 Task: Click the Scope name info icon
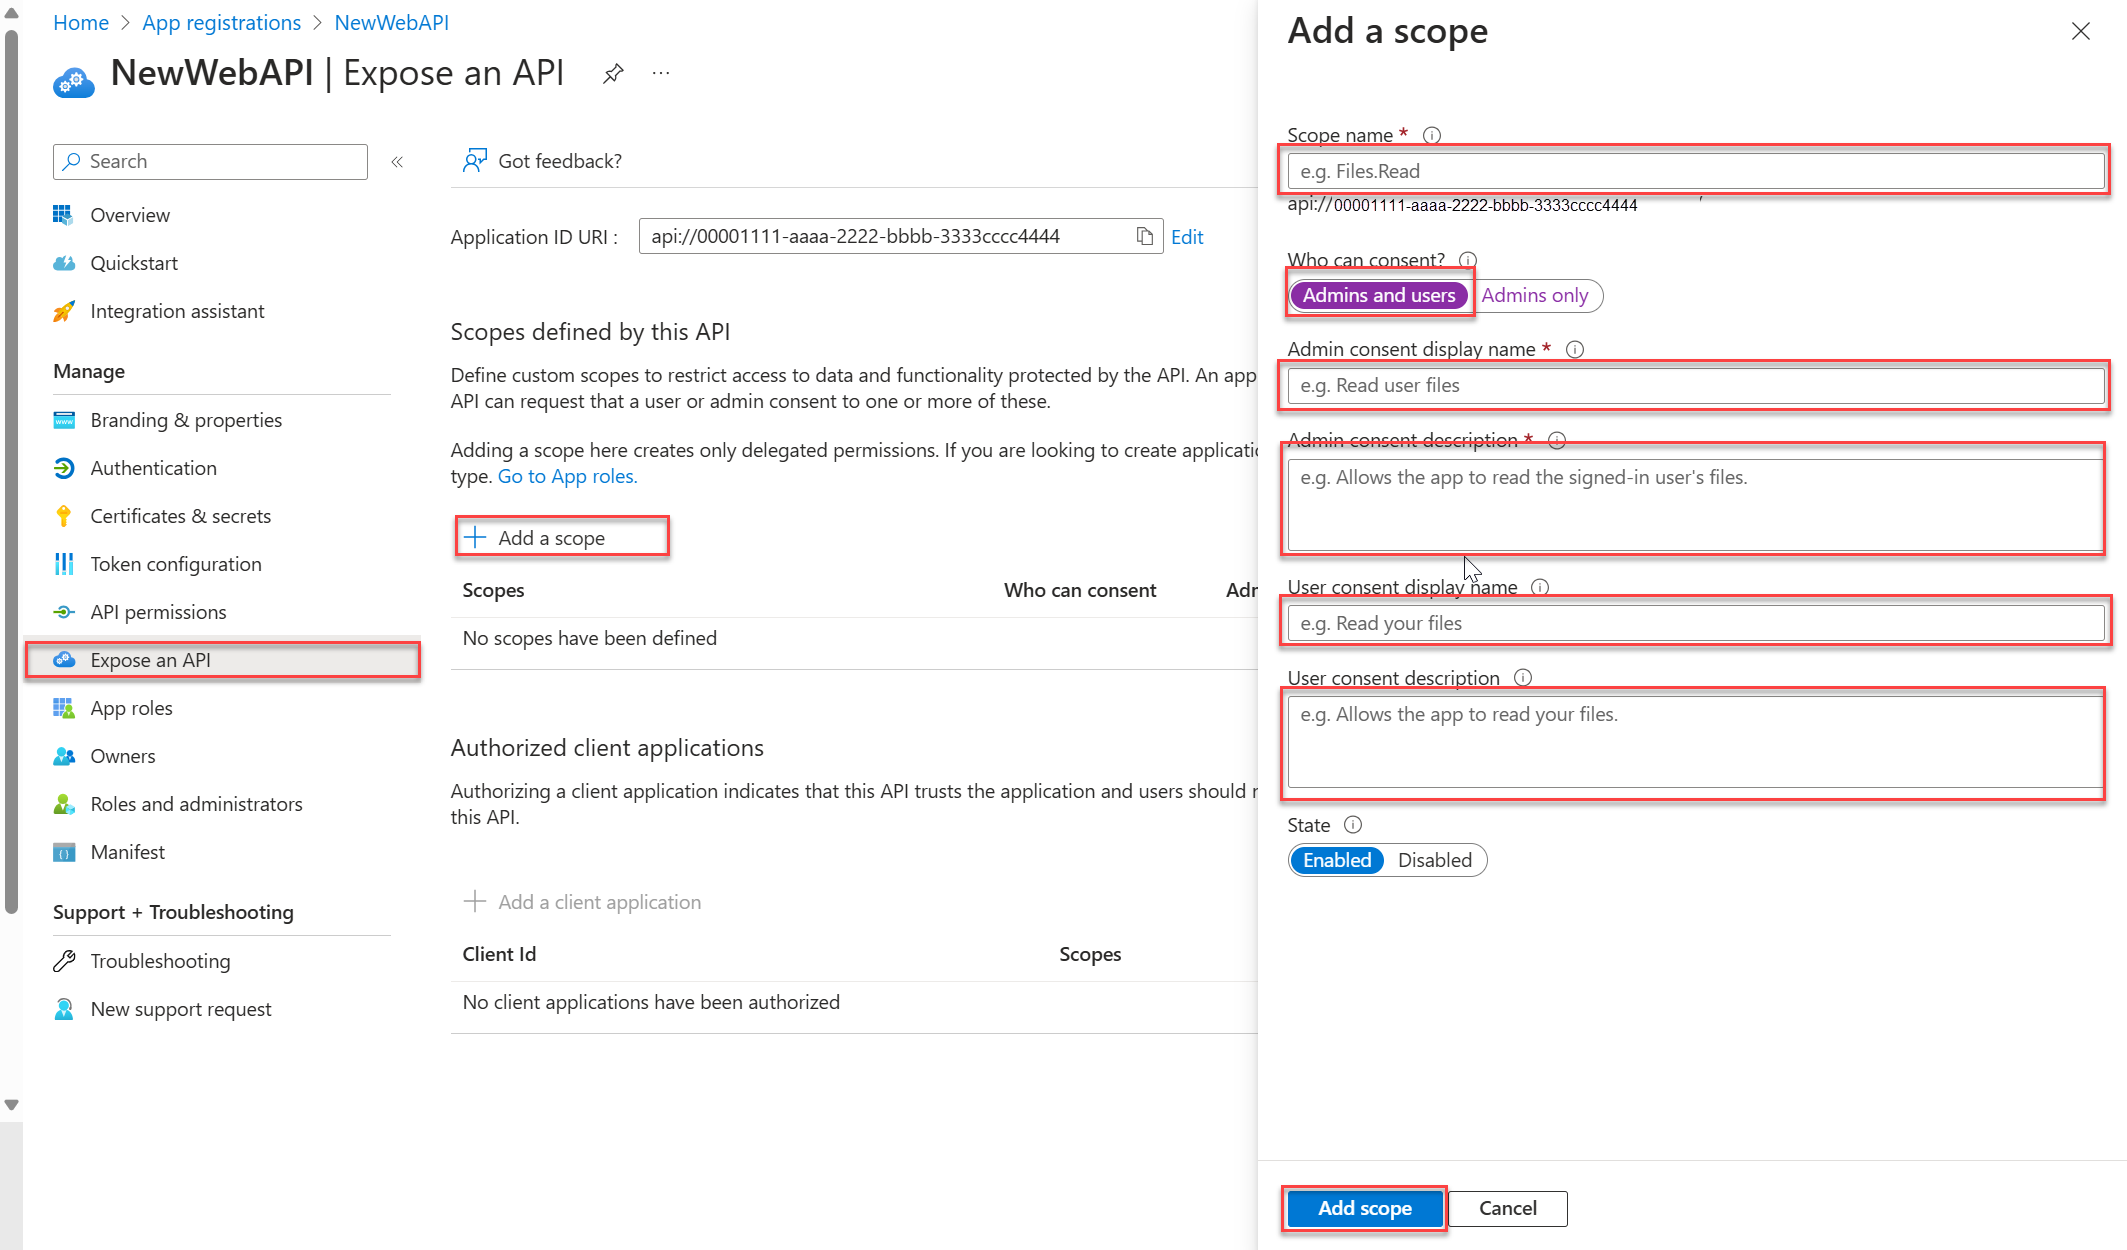click(1432, 135)
